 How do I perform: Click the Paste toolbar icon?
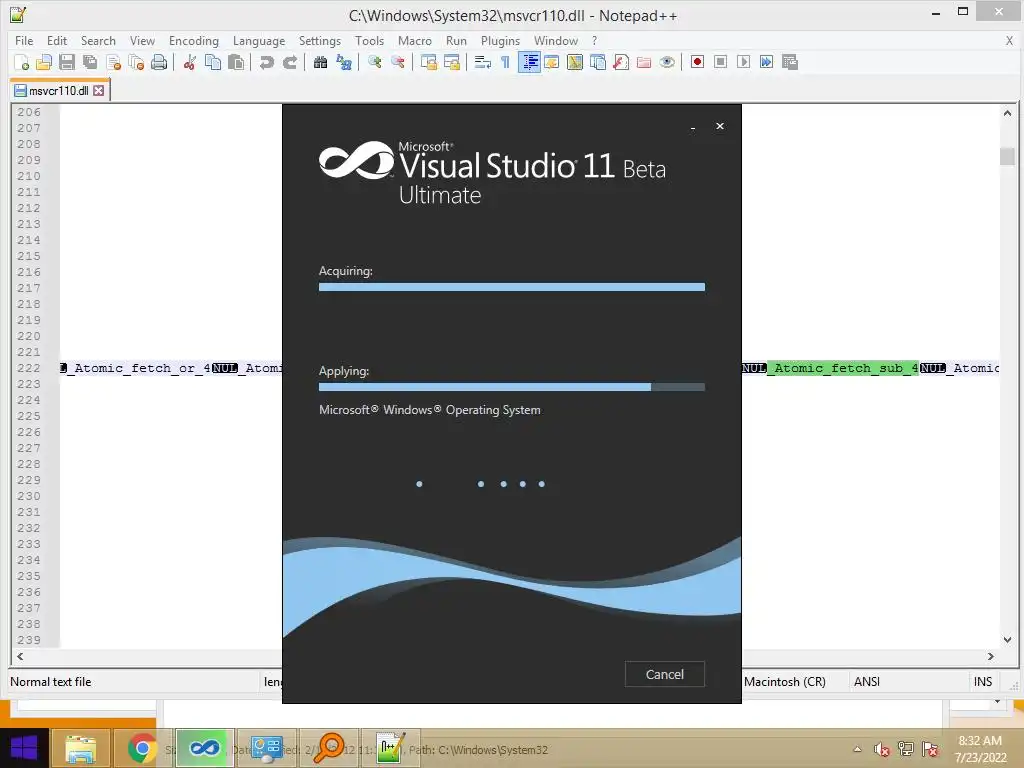(x=236, y=63)
